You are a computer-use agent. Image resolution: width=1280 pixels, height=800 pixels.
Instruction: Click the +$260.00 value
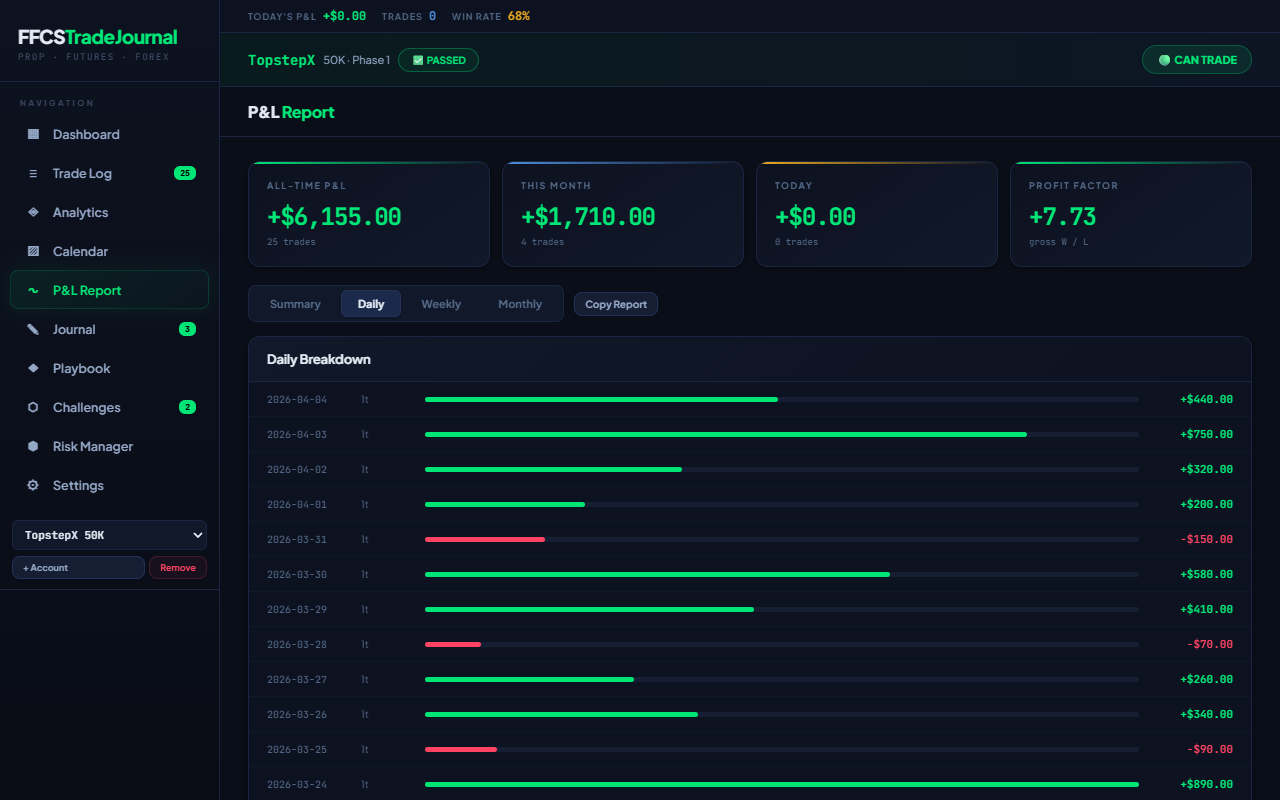tap(1206, 679)
